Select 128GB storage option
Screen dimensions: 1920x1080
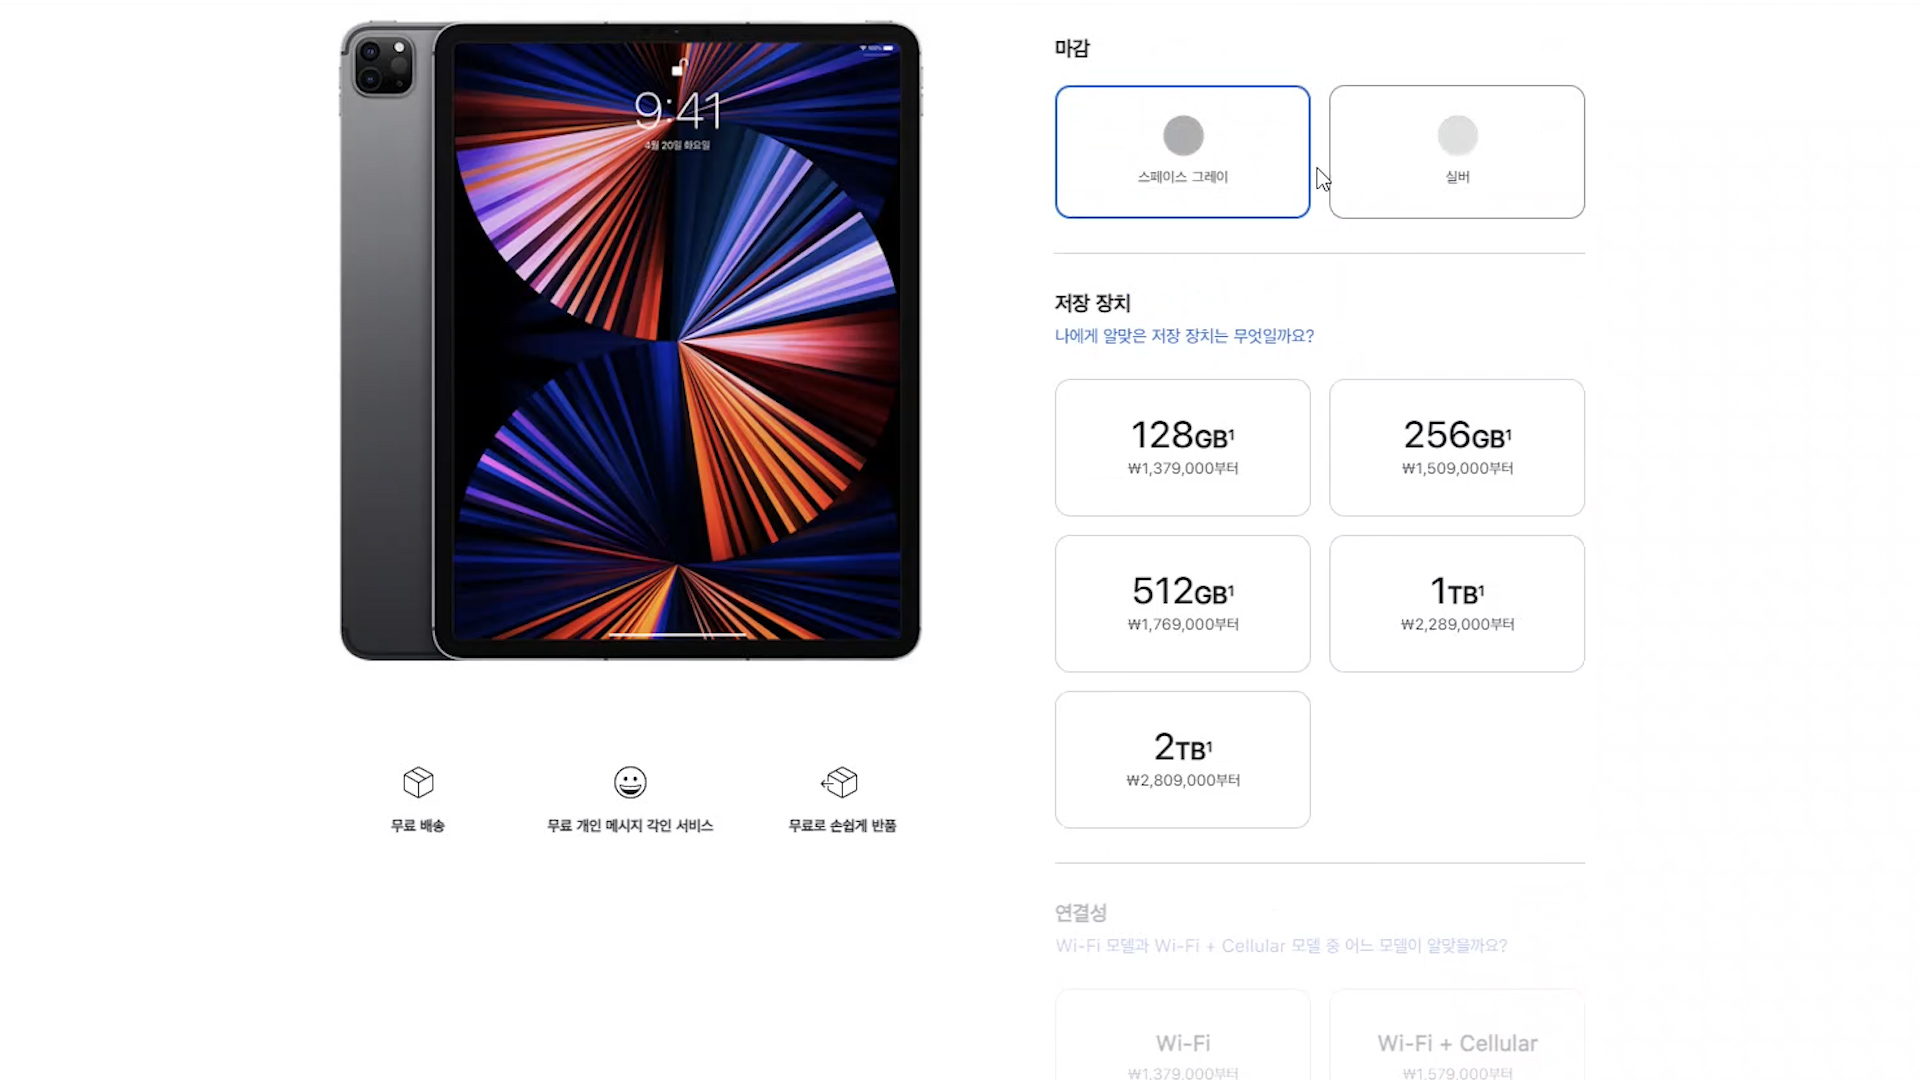[1183, 447]
